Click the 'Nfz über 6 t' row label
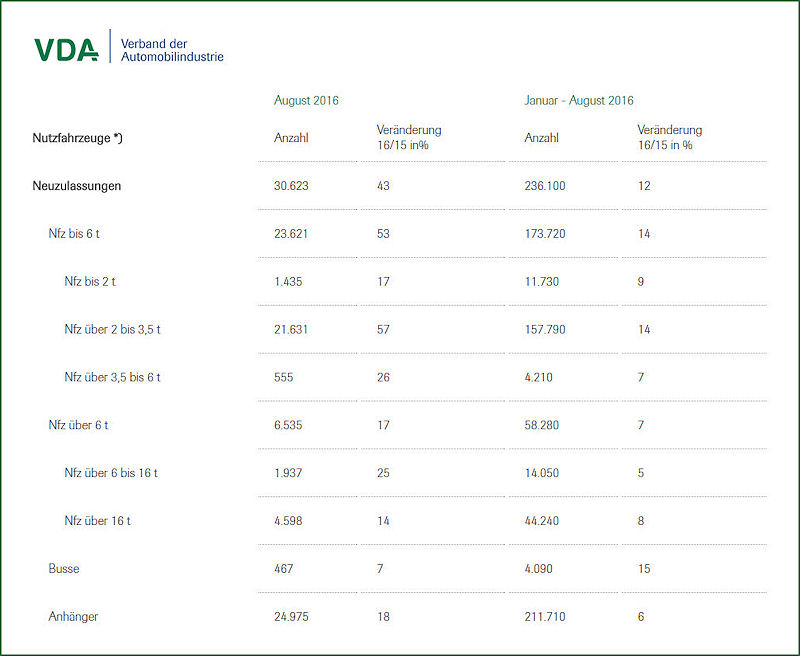This screenshot has width=800, height=656. [78, 425]
